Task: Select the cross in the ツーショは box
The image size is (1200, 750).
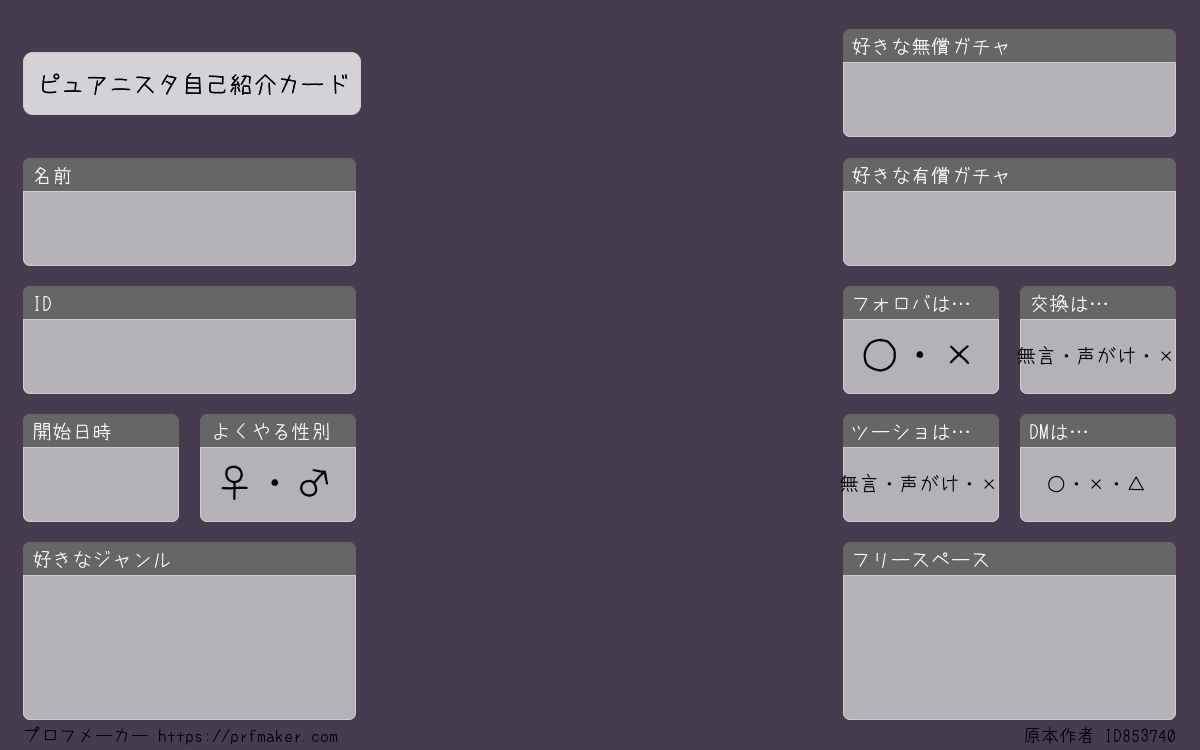Action: click(x=989, y=484)
